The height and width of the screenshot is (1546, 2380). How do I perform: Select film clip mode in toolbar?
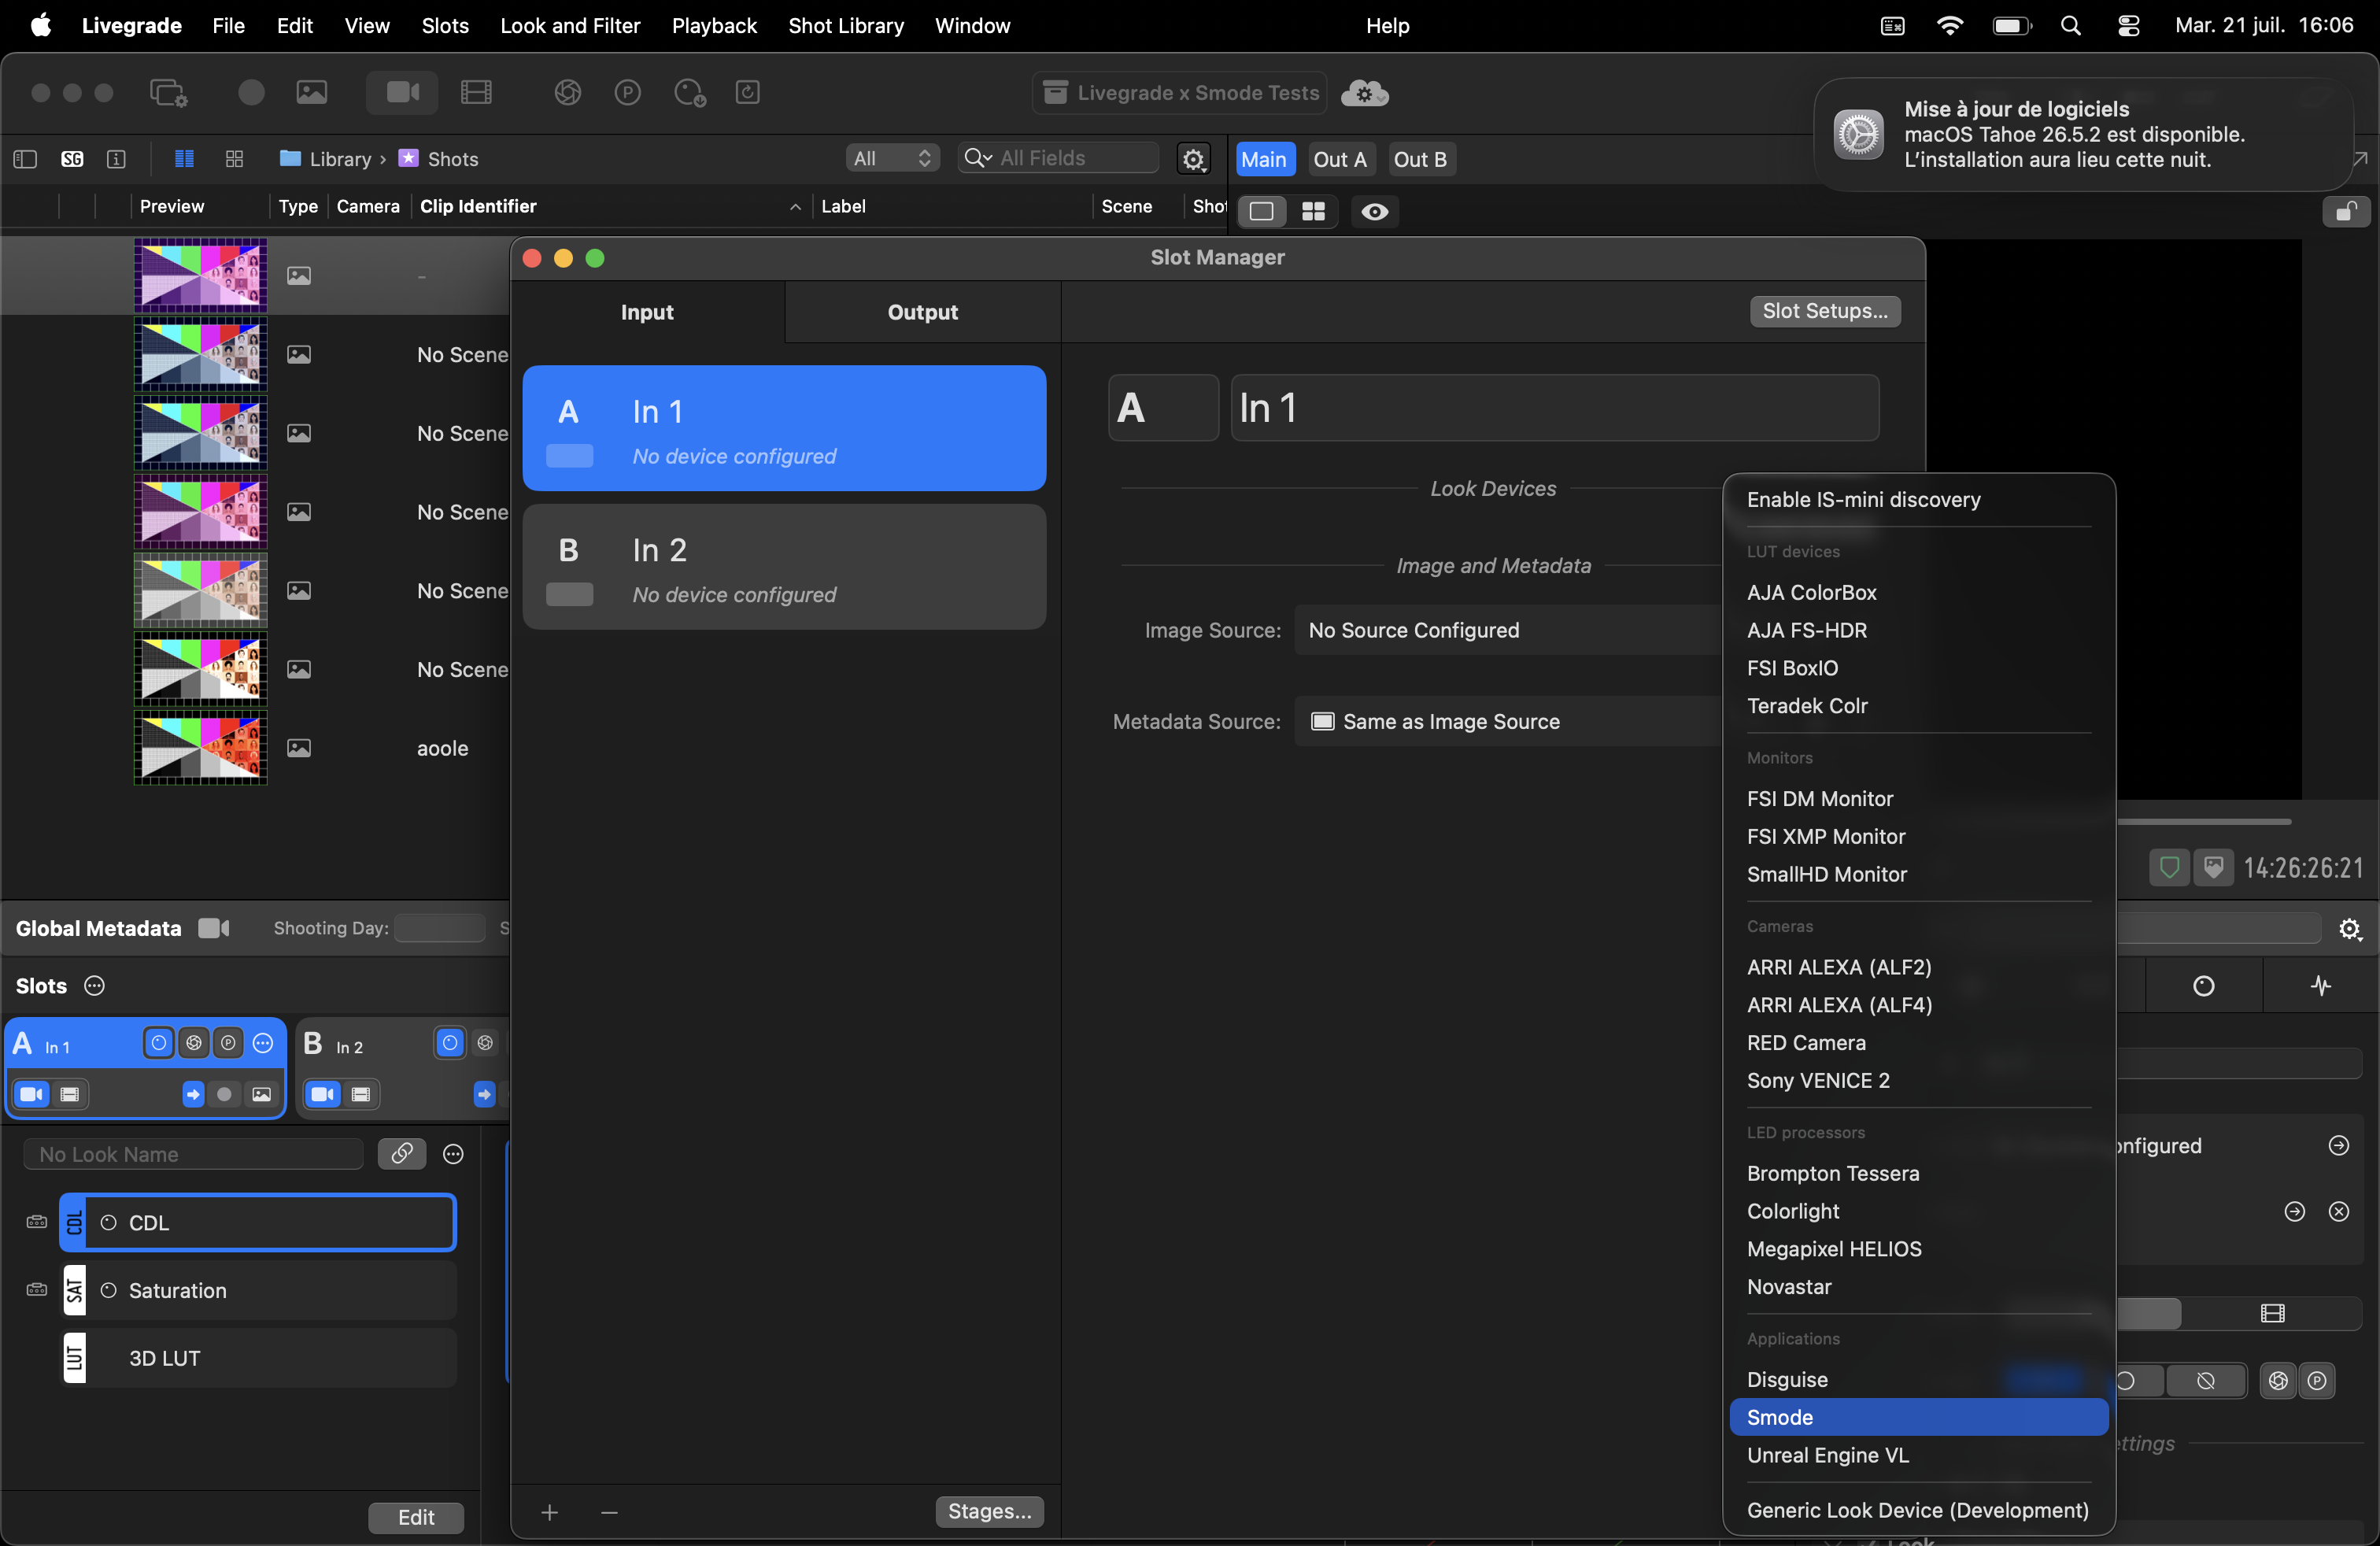pyautogui.click(x=476, y=93)
